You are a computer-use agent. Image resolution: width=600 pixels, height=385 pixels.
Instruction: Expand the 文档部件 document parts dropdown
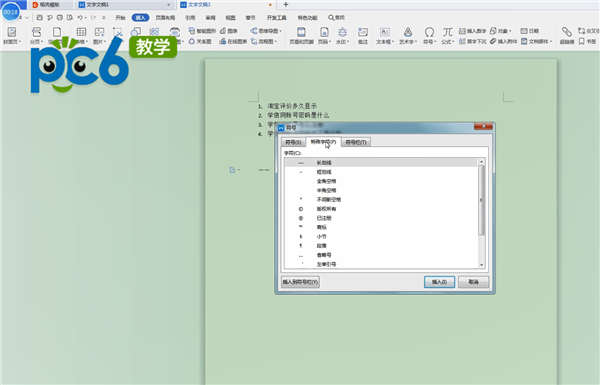(536, 41)
